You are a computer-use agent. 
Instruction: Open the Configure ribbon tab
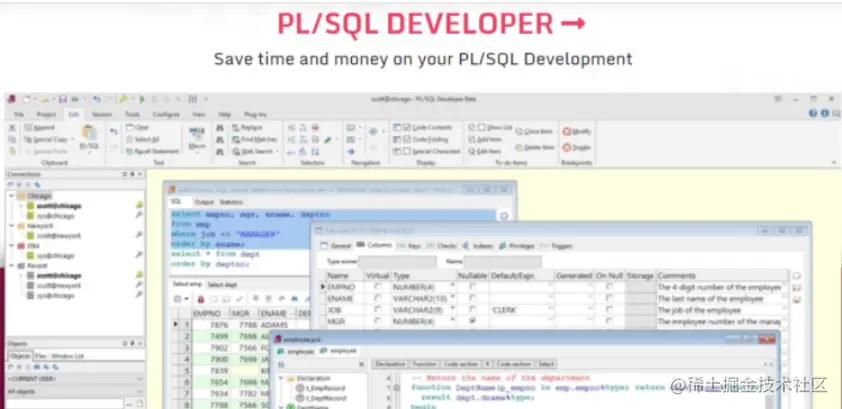click(166, 114)
